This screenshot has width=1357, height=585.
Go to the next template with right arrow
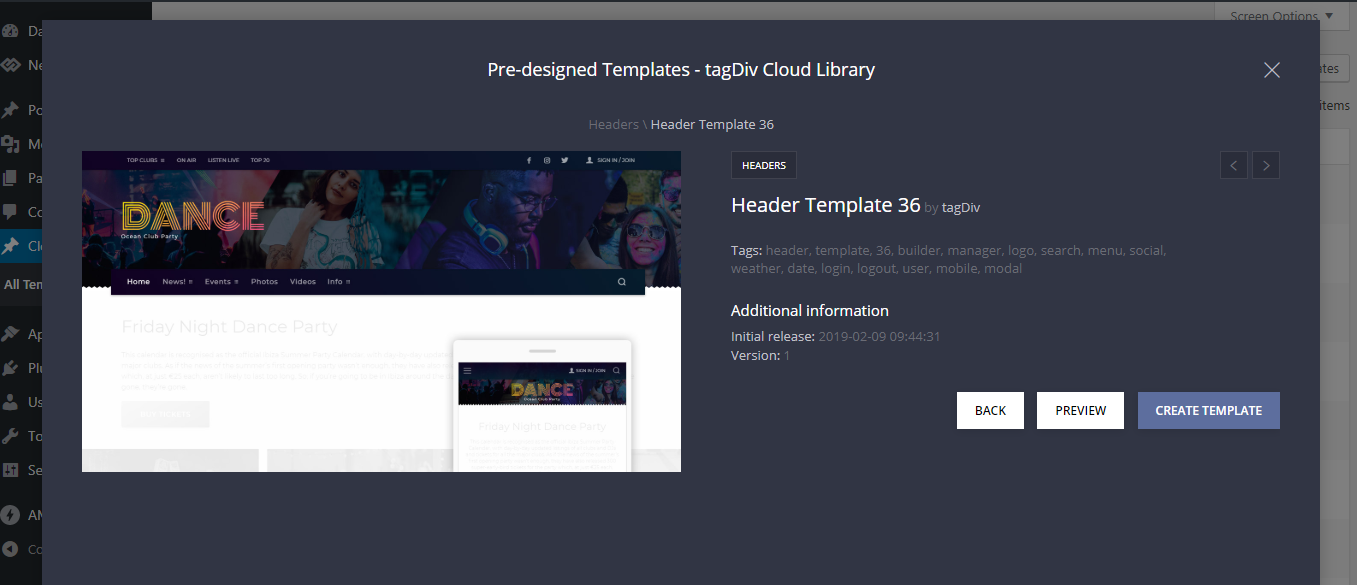(x=1266, y=165)
